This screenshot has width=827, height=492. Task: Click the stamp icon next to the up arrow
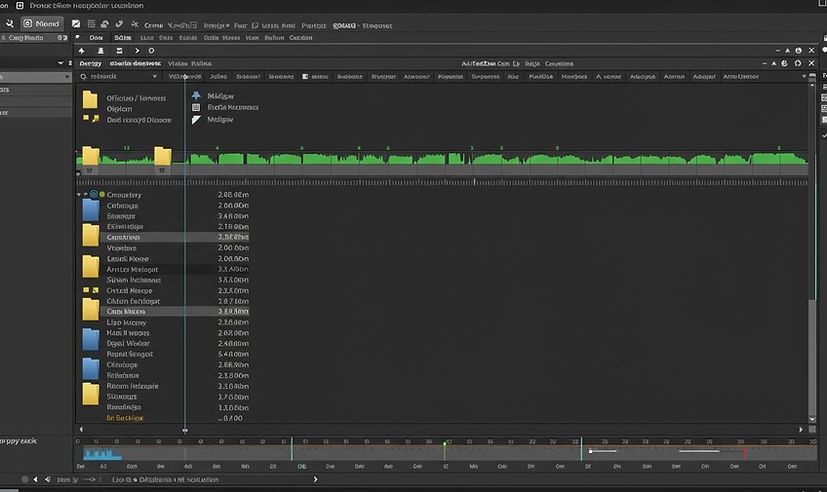pyautogui.click(x=100, y=51)
